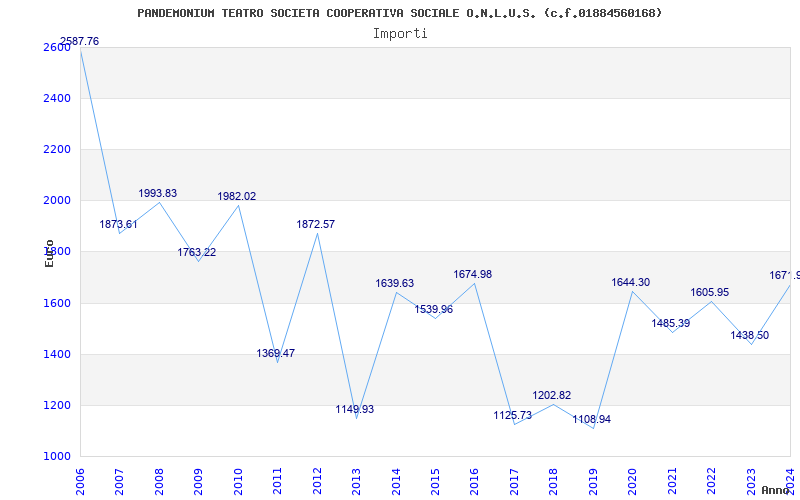This screenshot has width=800, height=500.
Task: Click the 2400 y-axis tick
Action: point(55,98)
